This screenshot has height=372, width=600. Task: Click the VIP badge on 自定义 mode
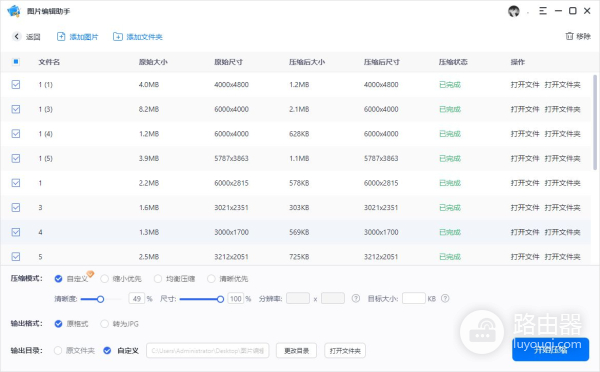pos(90,274)
